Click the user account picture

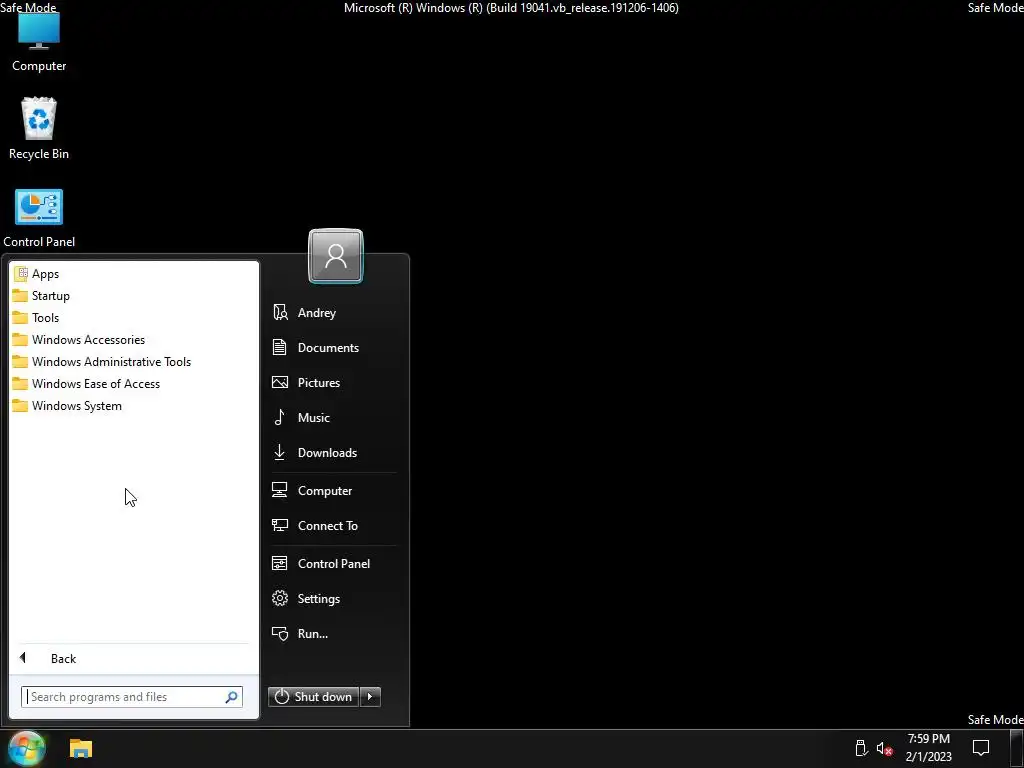tap(336, 256)
